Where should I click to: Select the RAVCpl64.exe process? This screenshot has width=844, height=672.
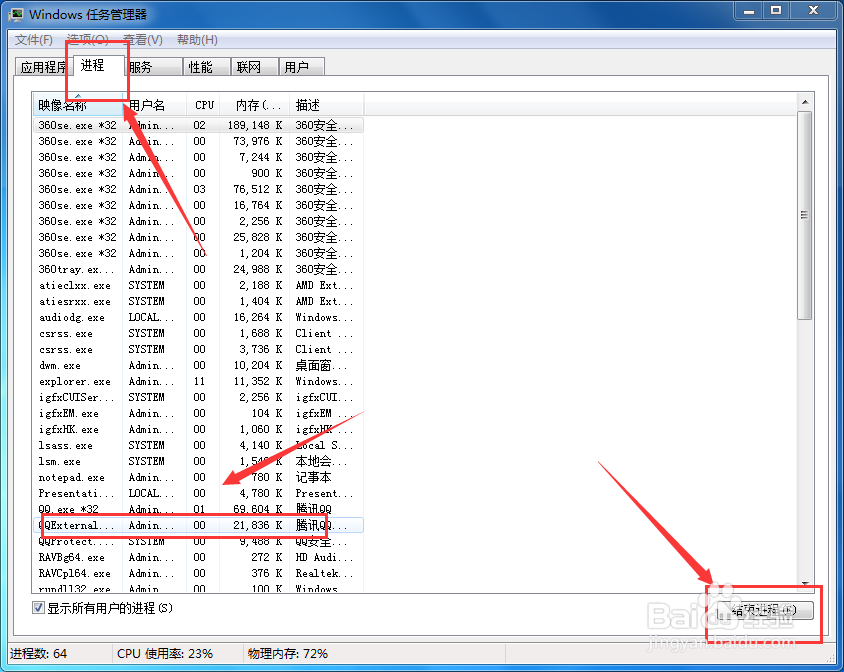[198, 573]
